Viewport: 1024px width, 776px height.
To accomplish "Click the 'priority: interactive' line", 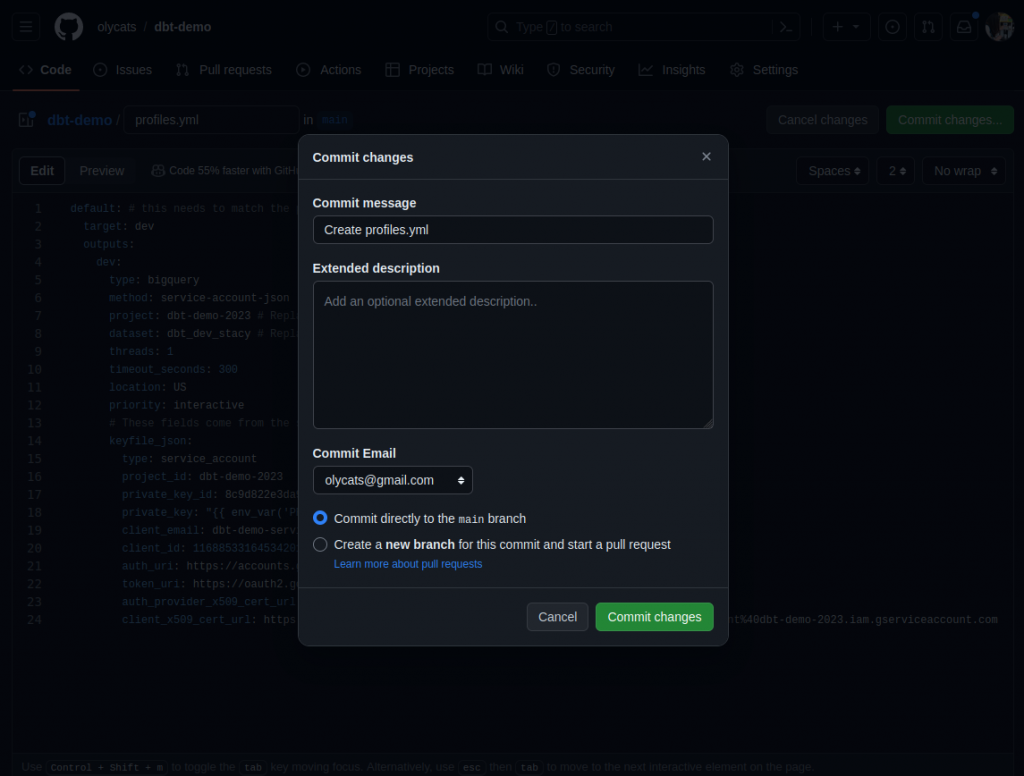I will point(176,406).
